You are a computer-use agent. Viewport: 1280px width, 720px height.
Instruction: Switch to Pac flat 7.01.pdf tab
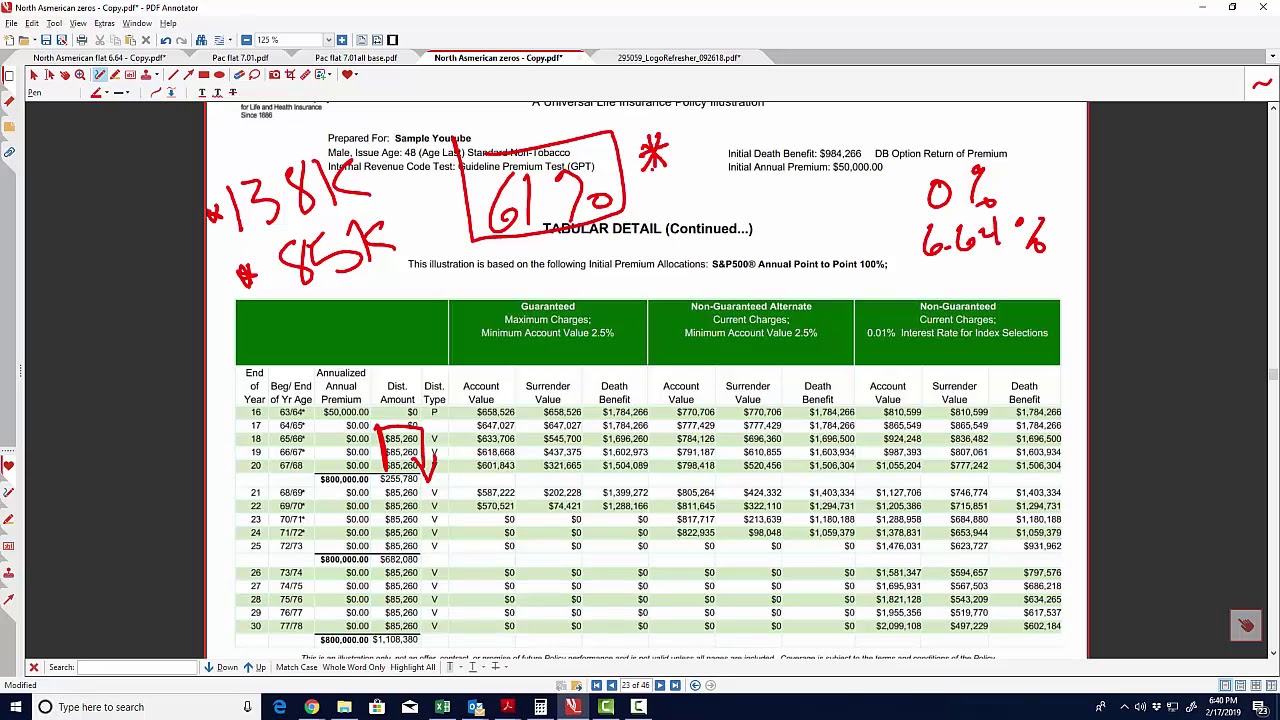pyautogui.click(x=240, y=58)
